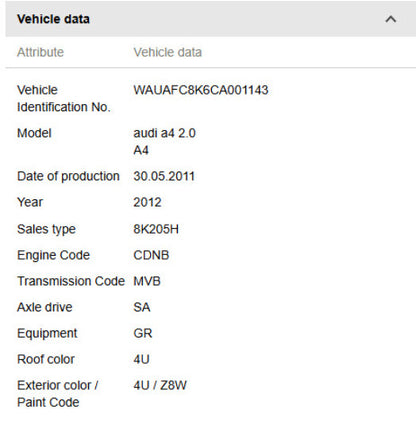Click the Vehicle data column header

[168, 52]
